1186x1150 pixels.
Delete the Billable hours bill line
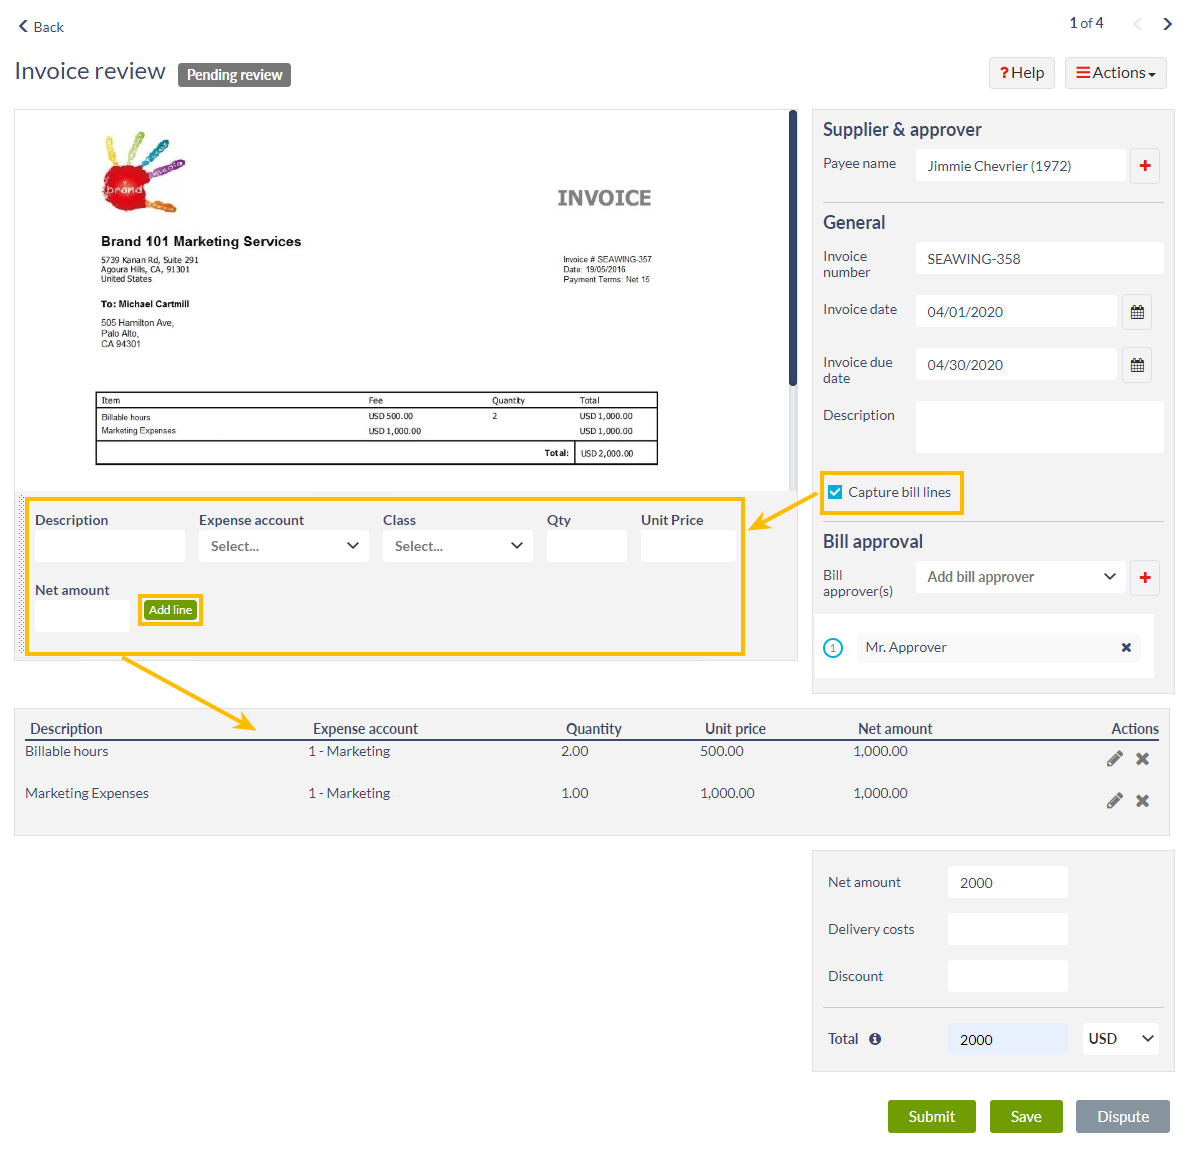click(x=1142, y=759)
